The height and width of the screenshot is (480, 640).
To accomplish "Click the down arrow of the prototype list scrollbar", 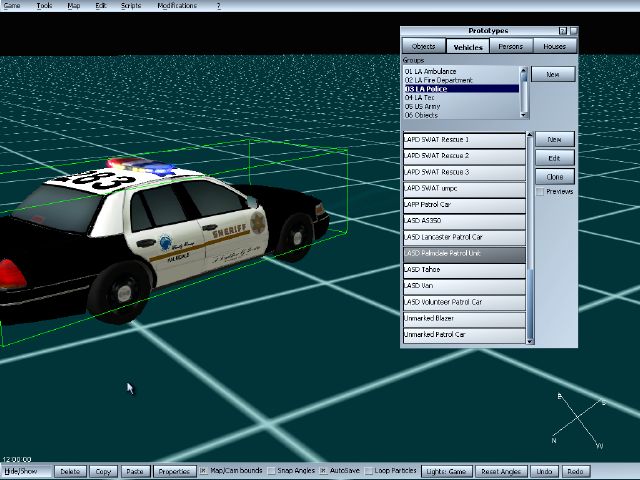I will 530,341.
